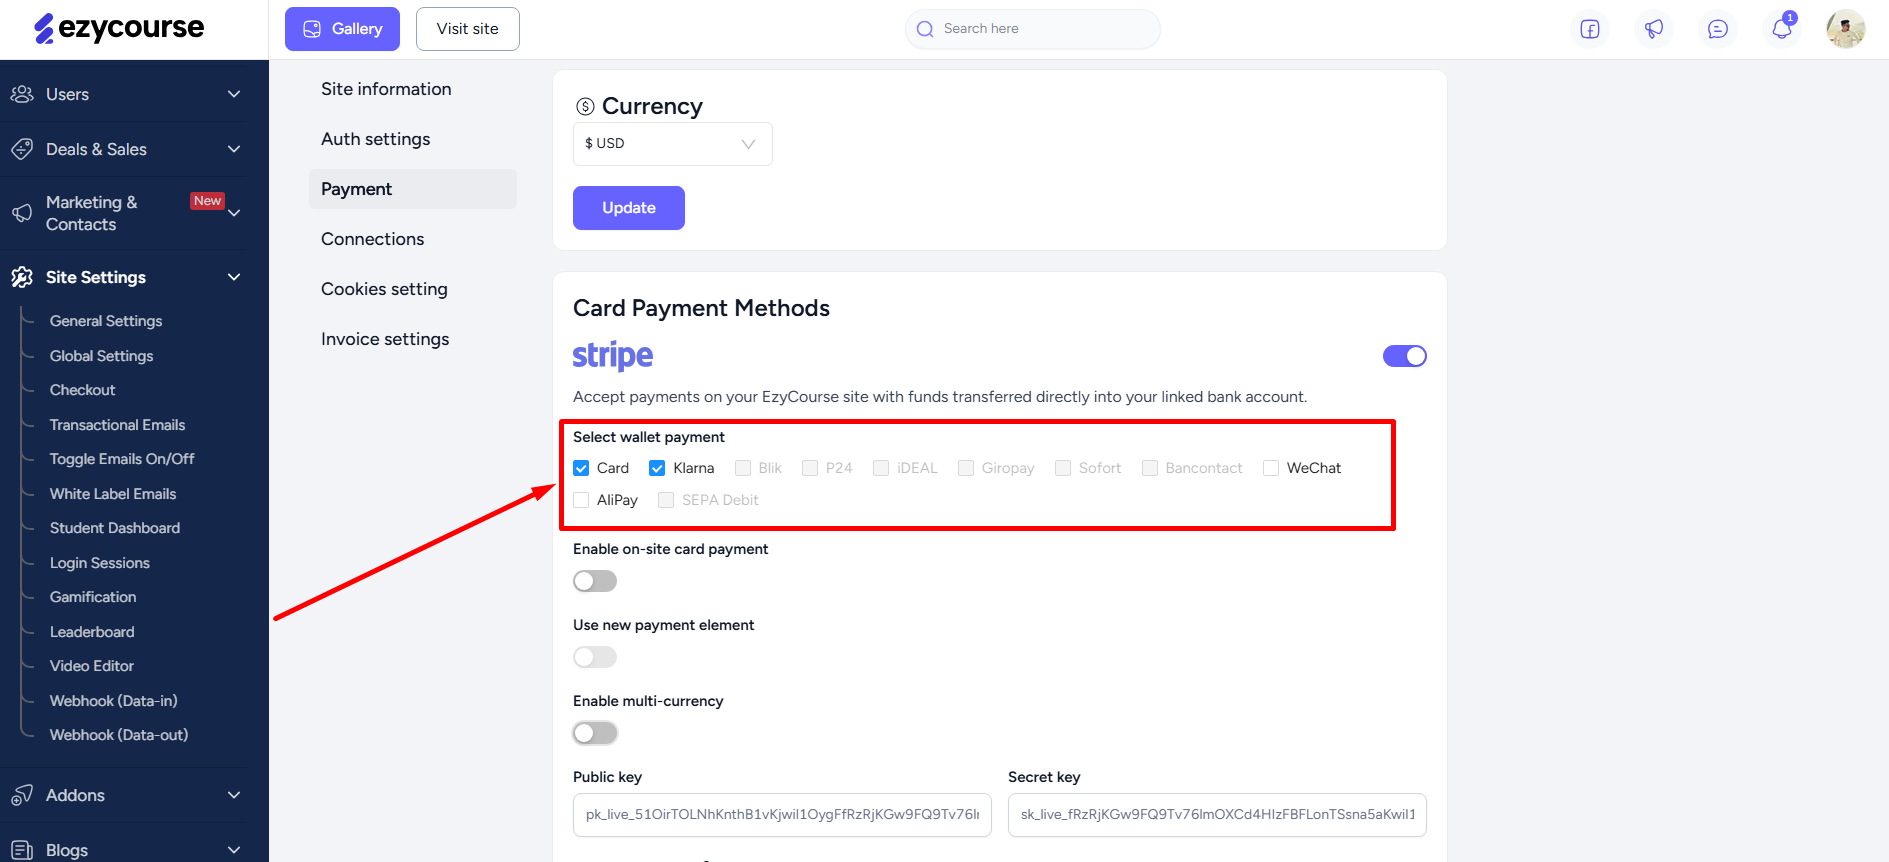
Task: Open the Facebook icon in header
Action: coord(1590,29)
